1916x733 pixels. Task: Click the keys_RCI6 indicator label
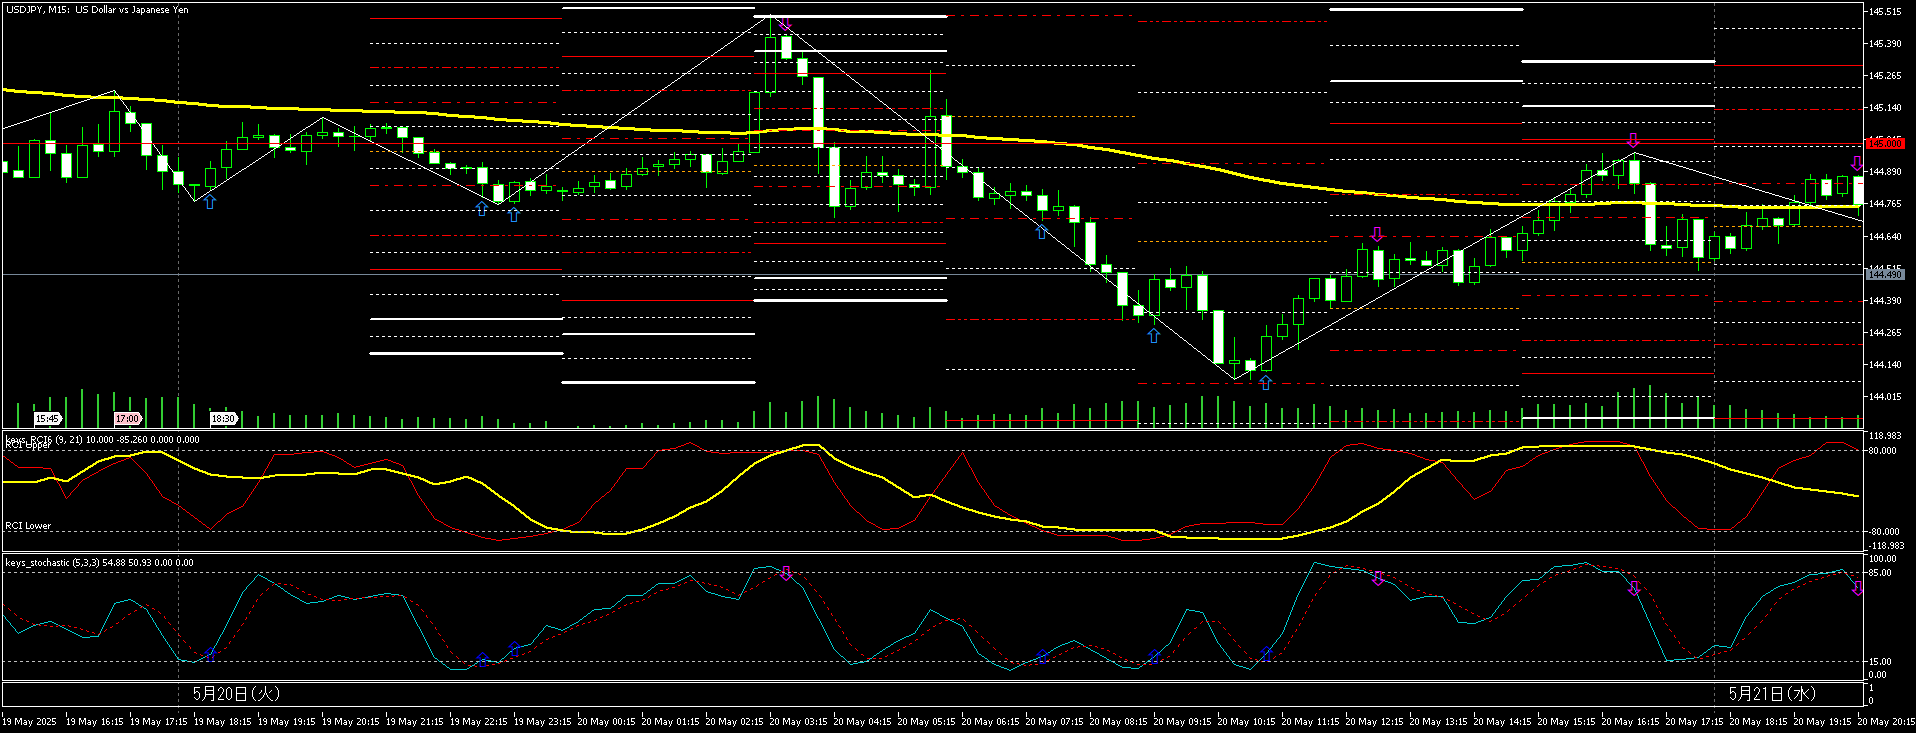pyautogui.click(x=102, y=439)
